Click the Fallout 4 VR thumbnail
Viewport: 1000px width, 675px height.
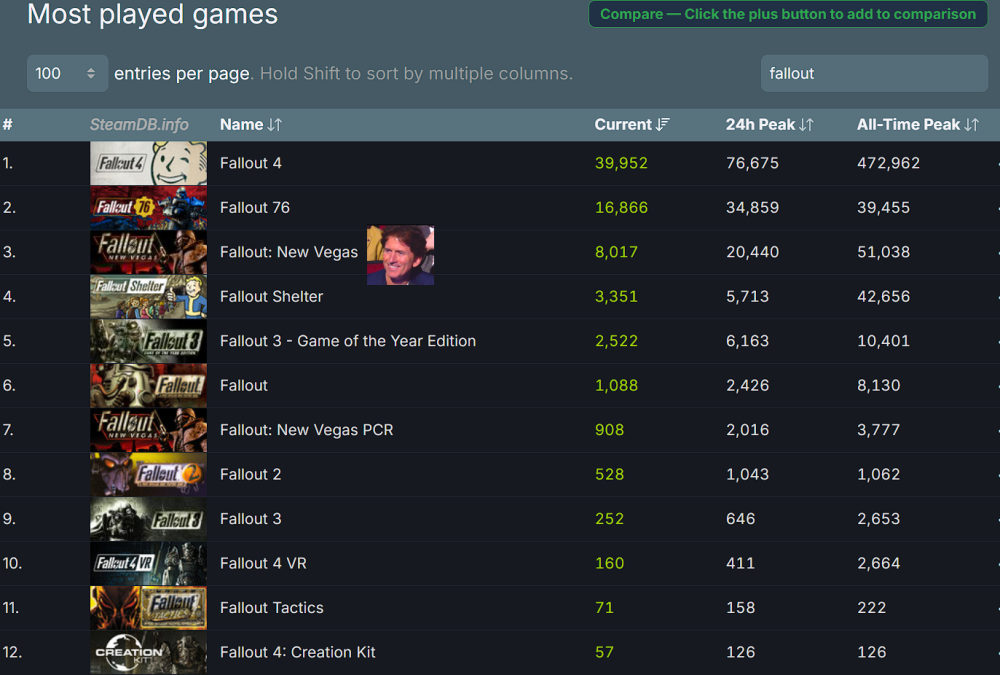point(148,564)
